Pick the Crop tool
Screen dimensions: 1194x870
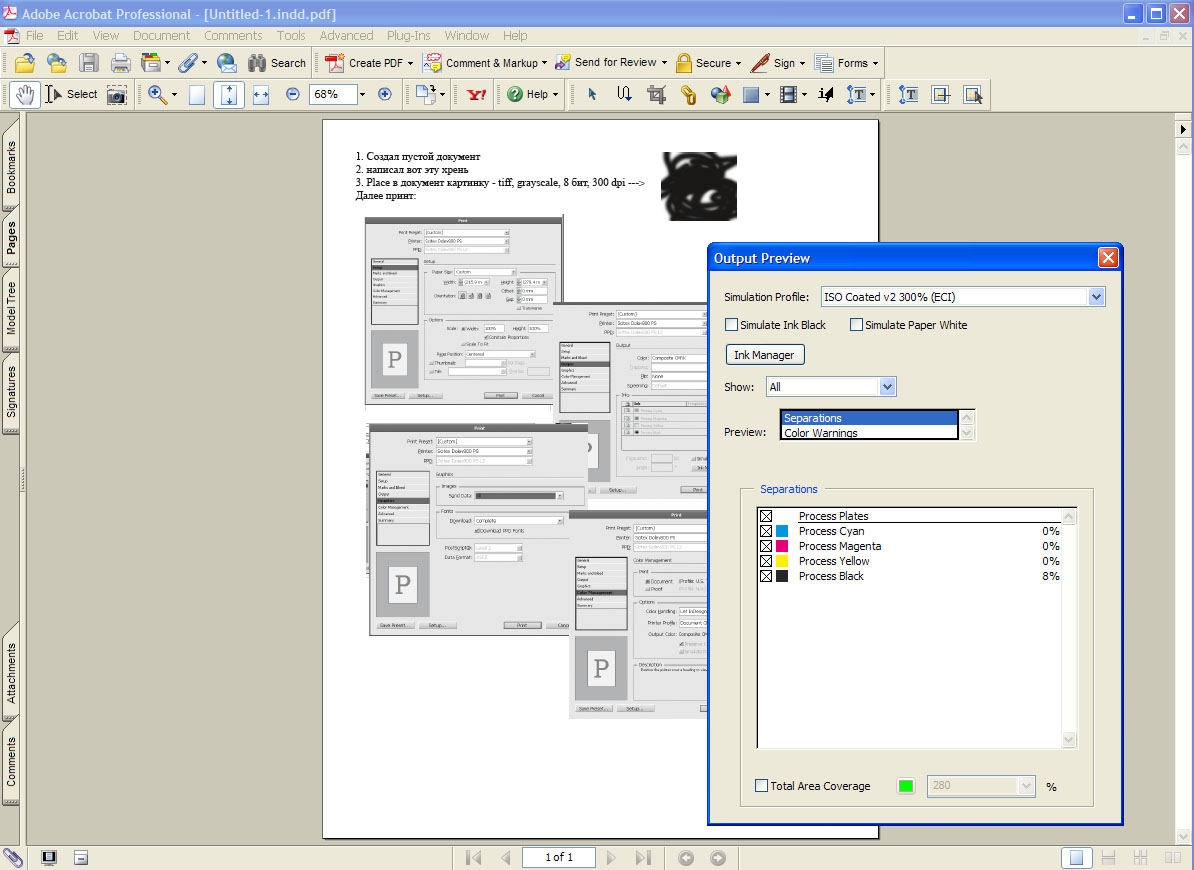coord(656,94)
